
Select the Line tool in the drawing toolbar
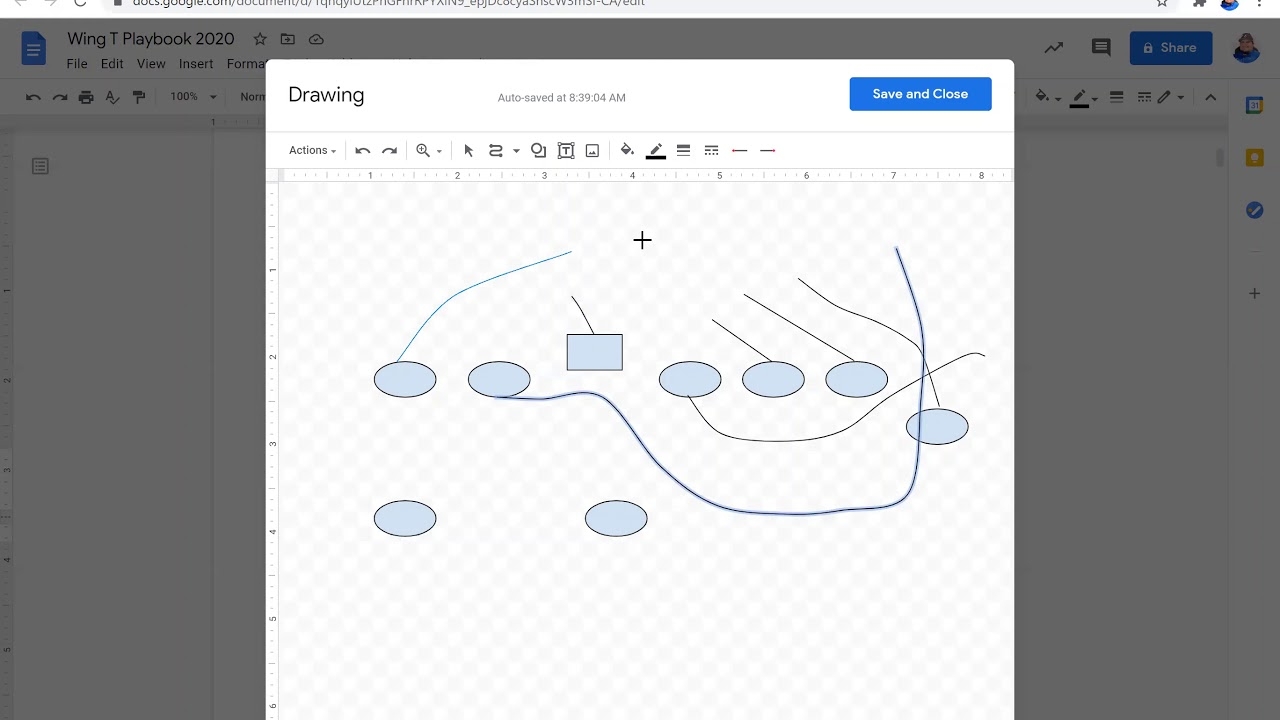pyautogui.click(x=495, y=150)
